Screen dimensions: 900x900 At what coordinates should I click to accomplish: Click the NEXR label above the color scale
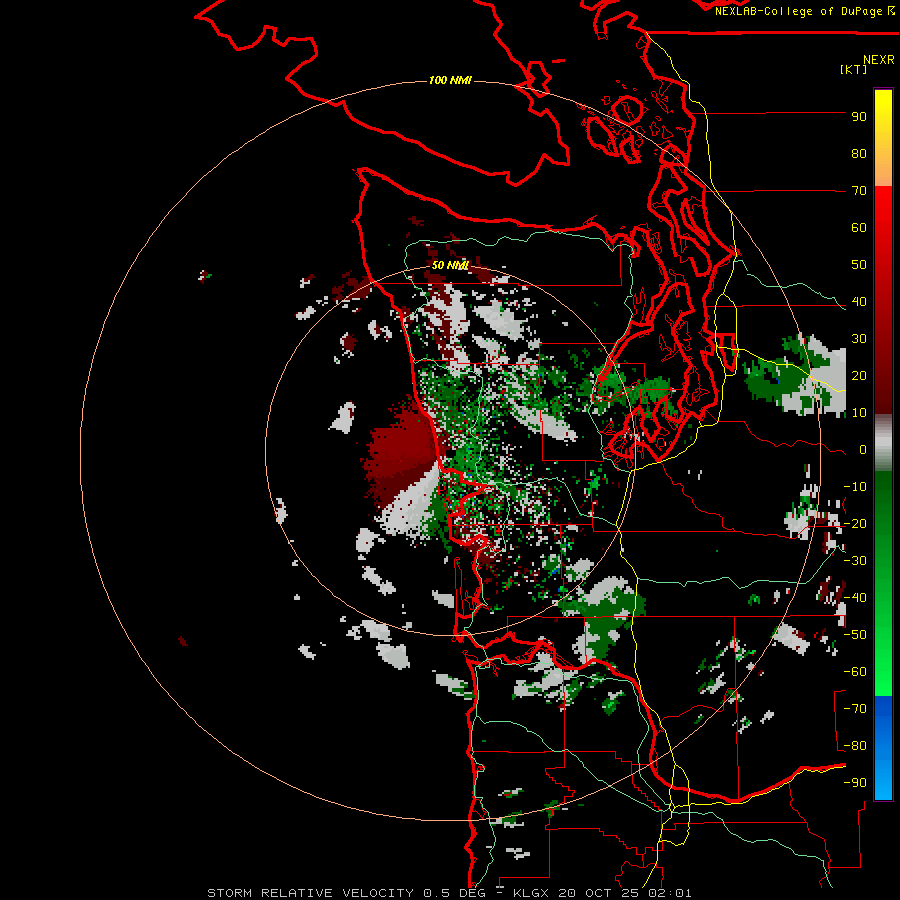click(879, 60)
